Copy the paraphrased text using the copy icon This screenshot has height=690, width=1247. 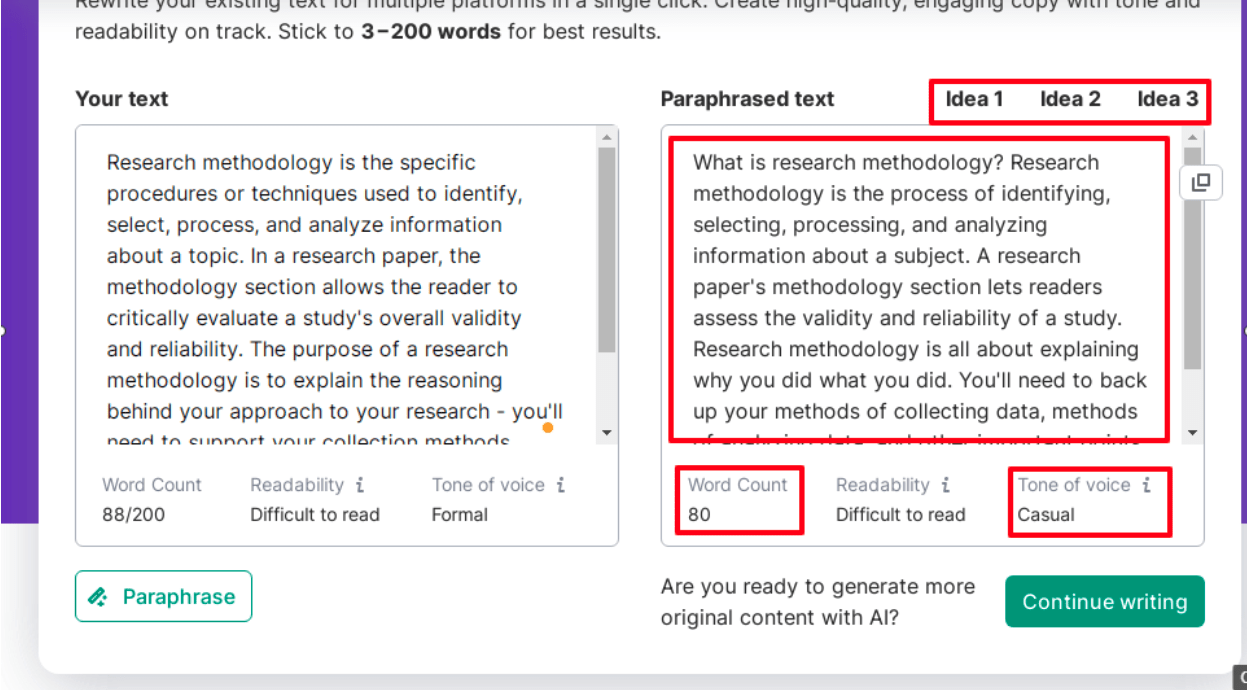pos(1201,182)
